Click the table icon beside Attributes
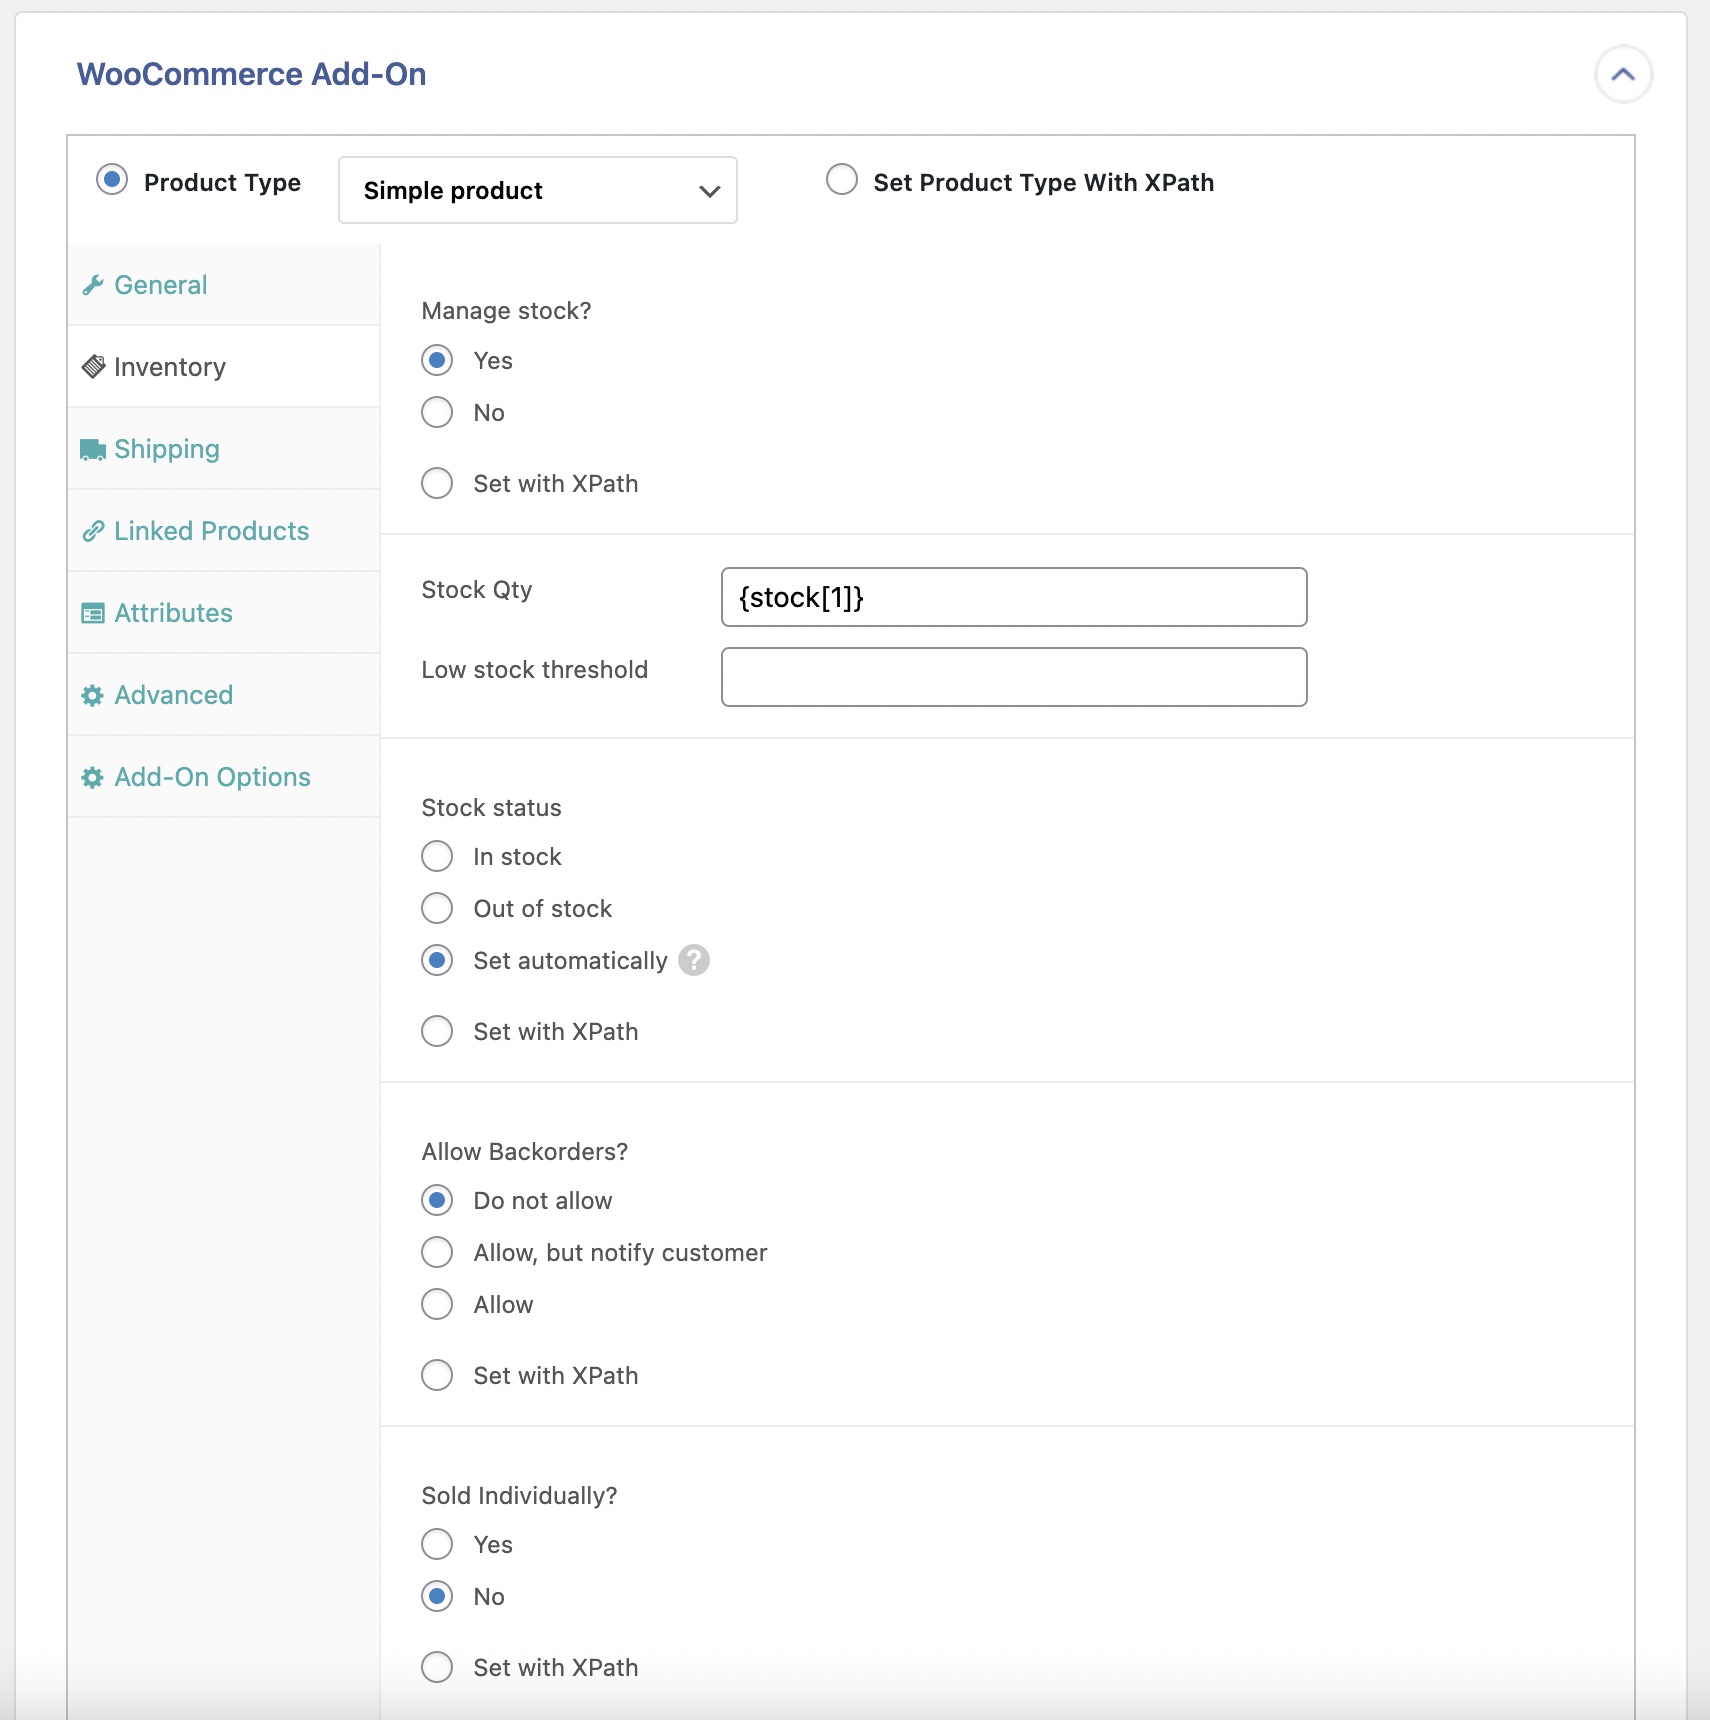The height and width of the screenshot is (1720, 1710). click(x=93, y=613)
